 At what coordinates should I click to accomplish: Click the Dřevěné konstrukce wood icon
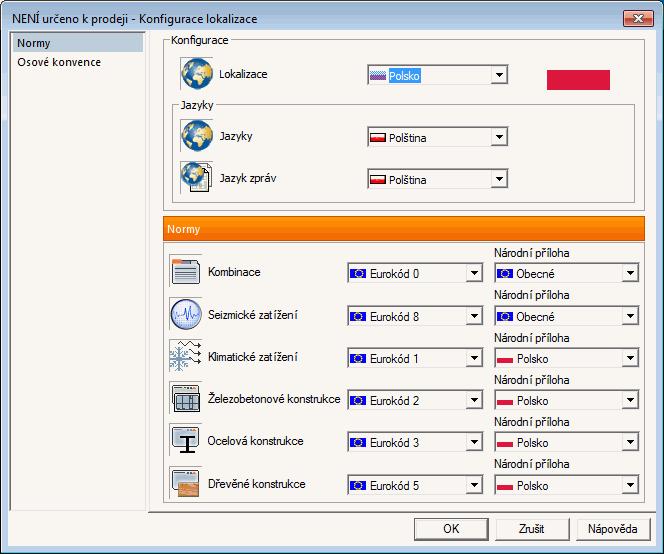click(x=186, y=483)
